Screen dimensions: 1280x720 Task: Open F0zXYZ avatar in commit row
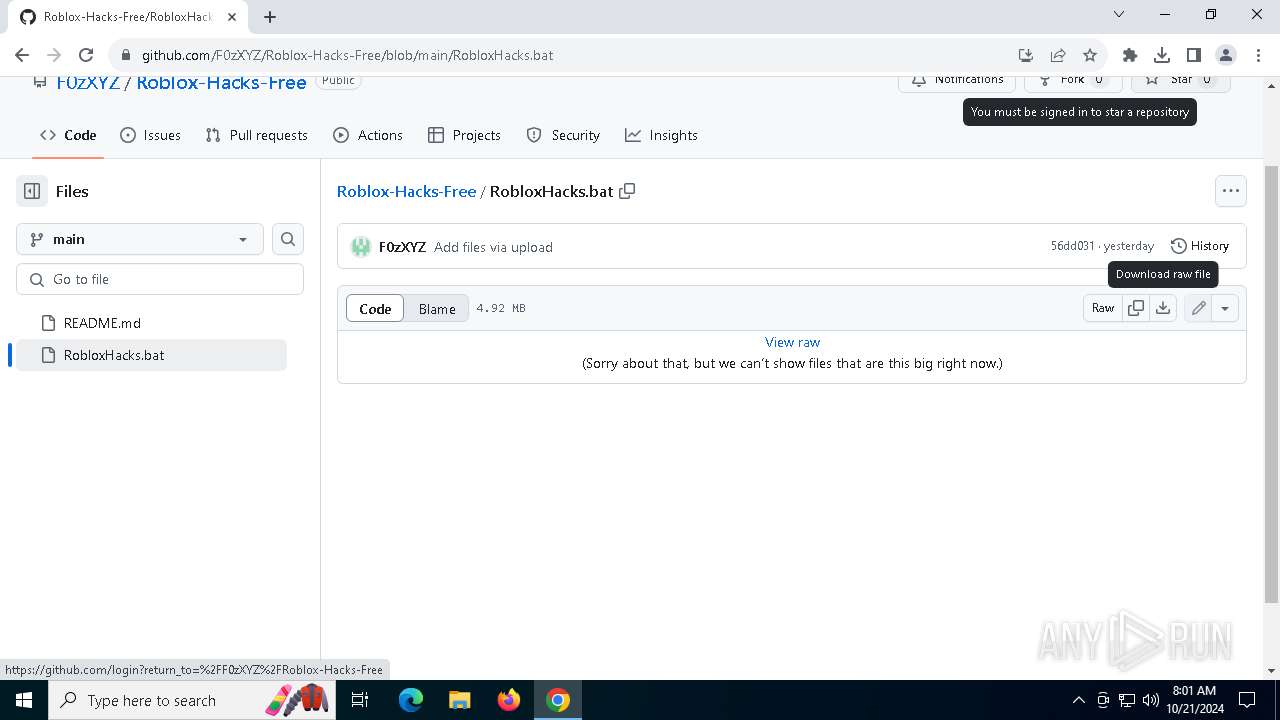tap(361, 247)
